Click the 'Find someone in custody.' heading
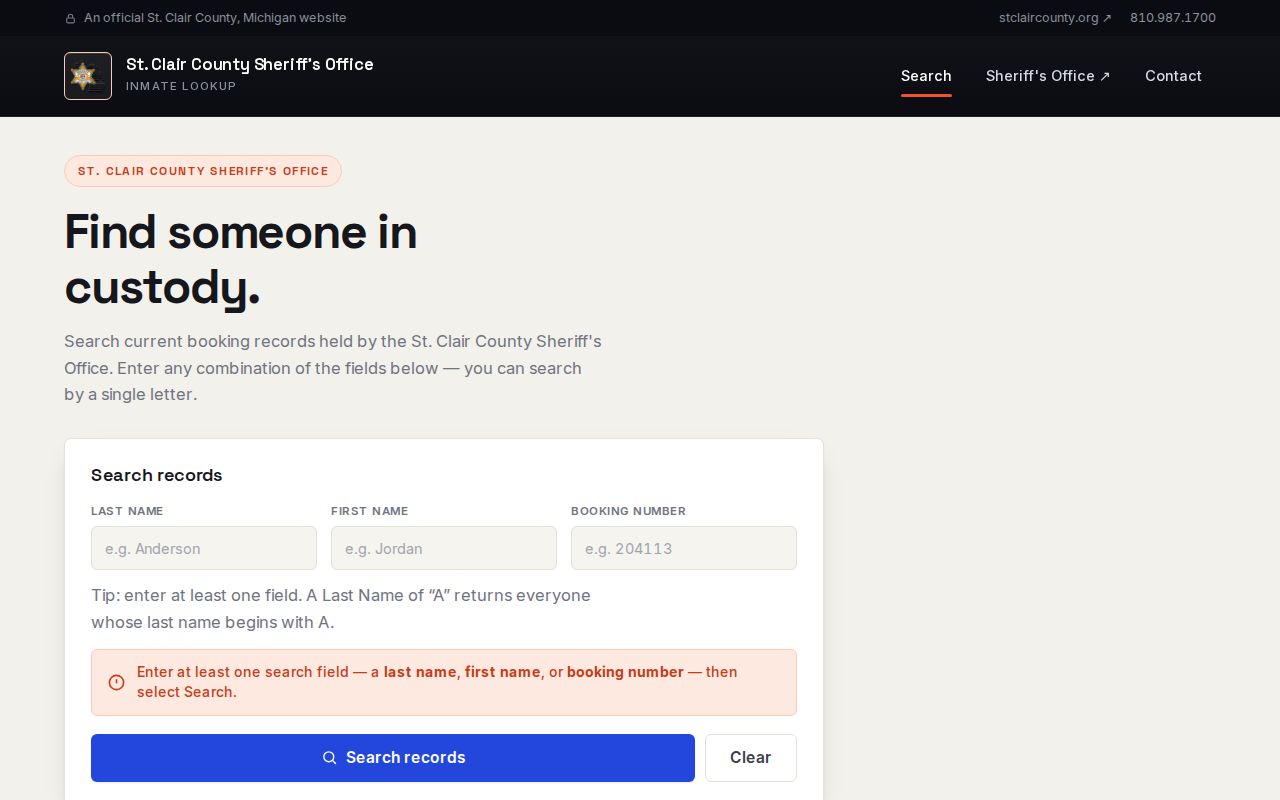Screen dimensions: 1280x800 coord(241,260)
